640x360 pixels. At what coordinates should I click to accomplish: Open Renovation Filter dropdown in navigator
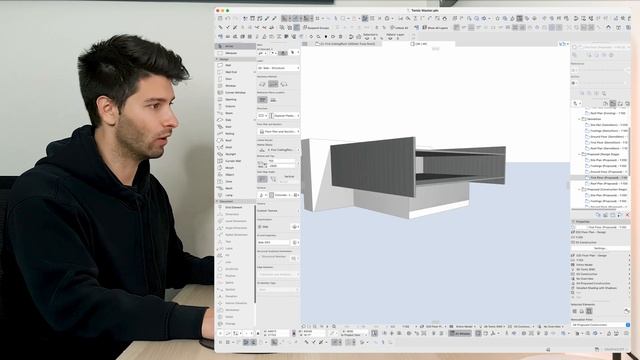click(600, 325)
